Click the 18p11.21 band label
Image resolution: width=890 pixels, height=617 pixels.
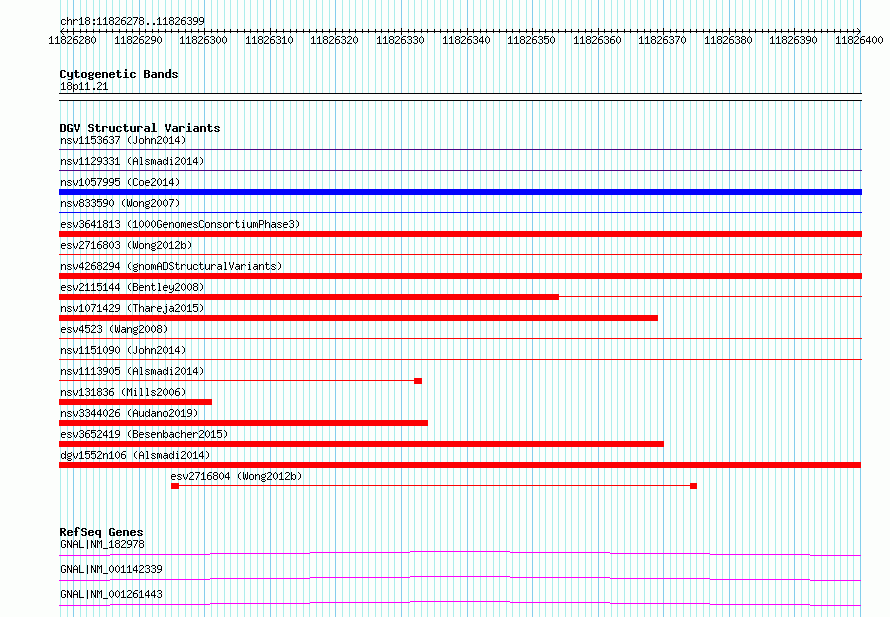coord(83,86)
